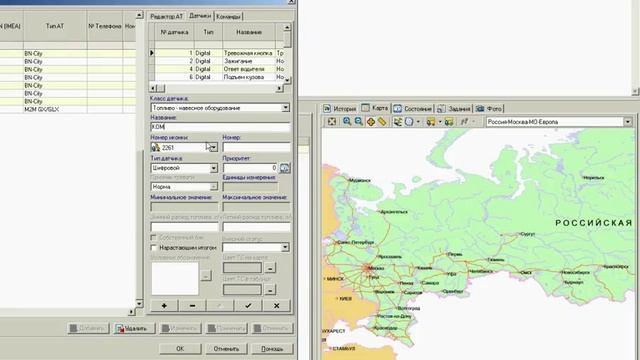This screenshot has width=640, height=360.
Task: Click the sensor table horizontal scrollbar right arrow
Action: [280, 88]
